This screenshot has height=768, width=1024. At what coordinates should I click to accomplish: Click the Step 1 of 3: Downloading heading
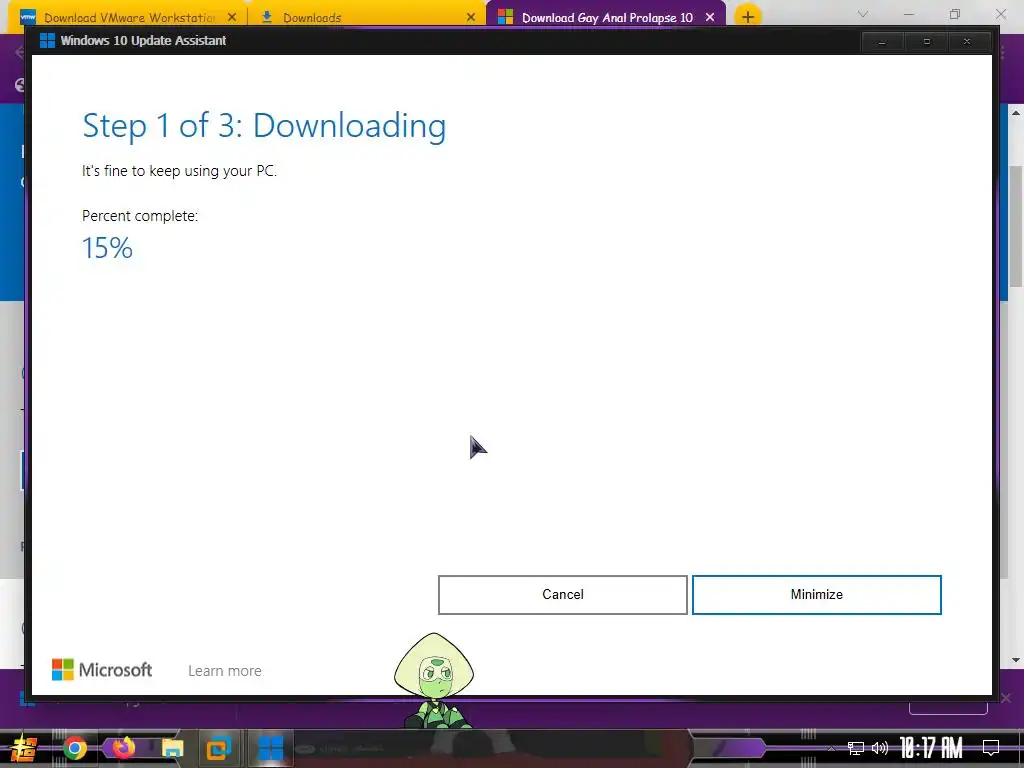[264, 125]
